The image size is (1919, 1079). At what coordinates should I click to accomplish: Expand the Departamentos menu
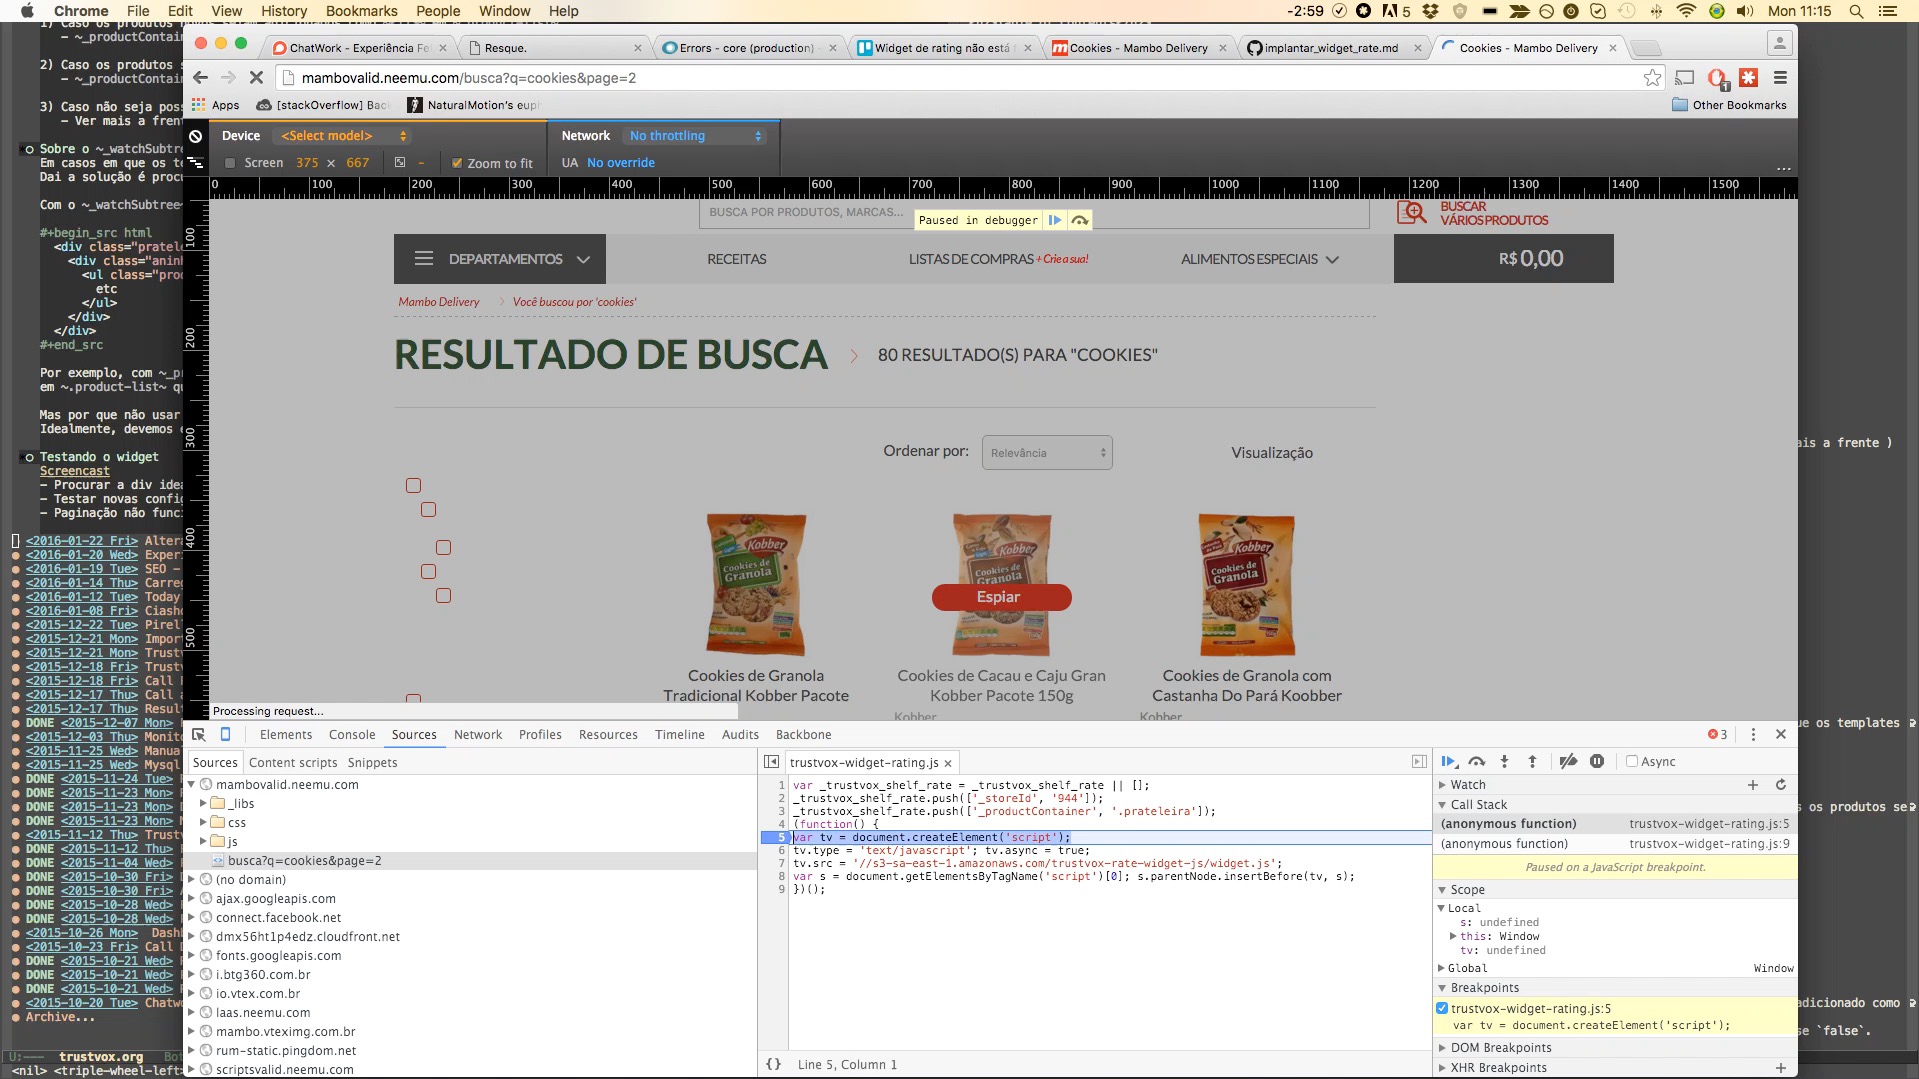pos(500,259)
